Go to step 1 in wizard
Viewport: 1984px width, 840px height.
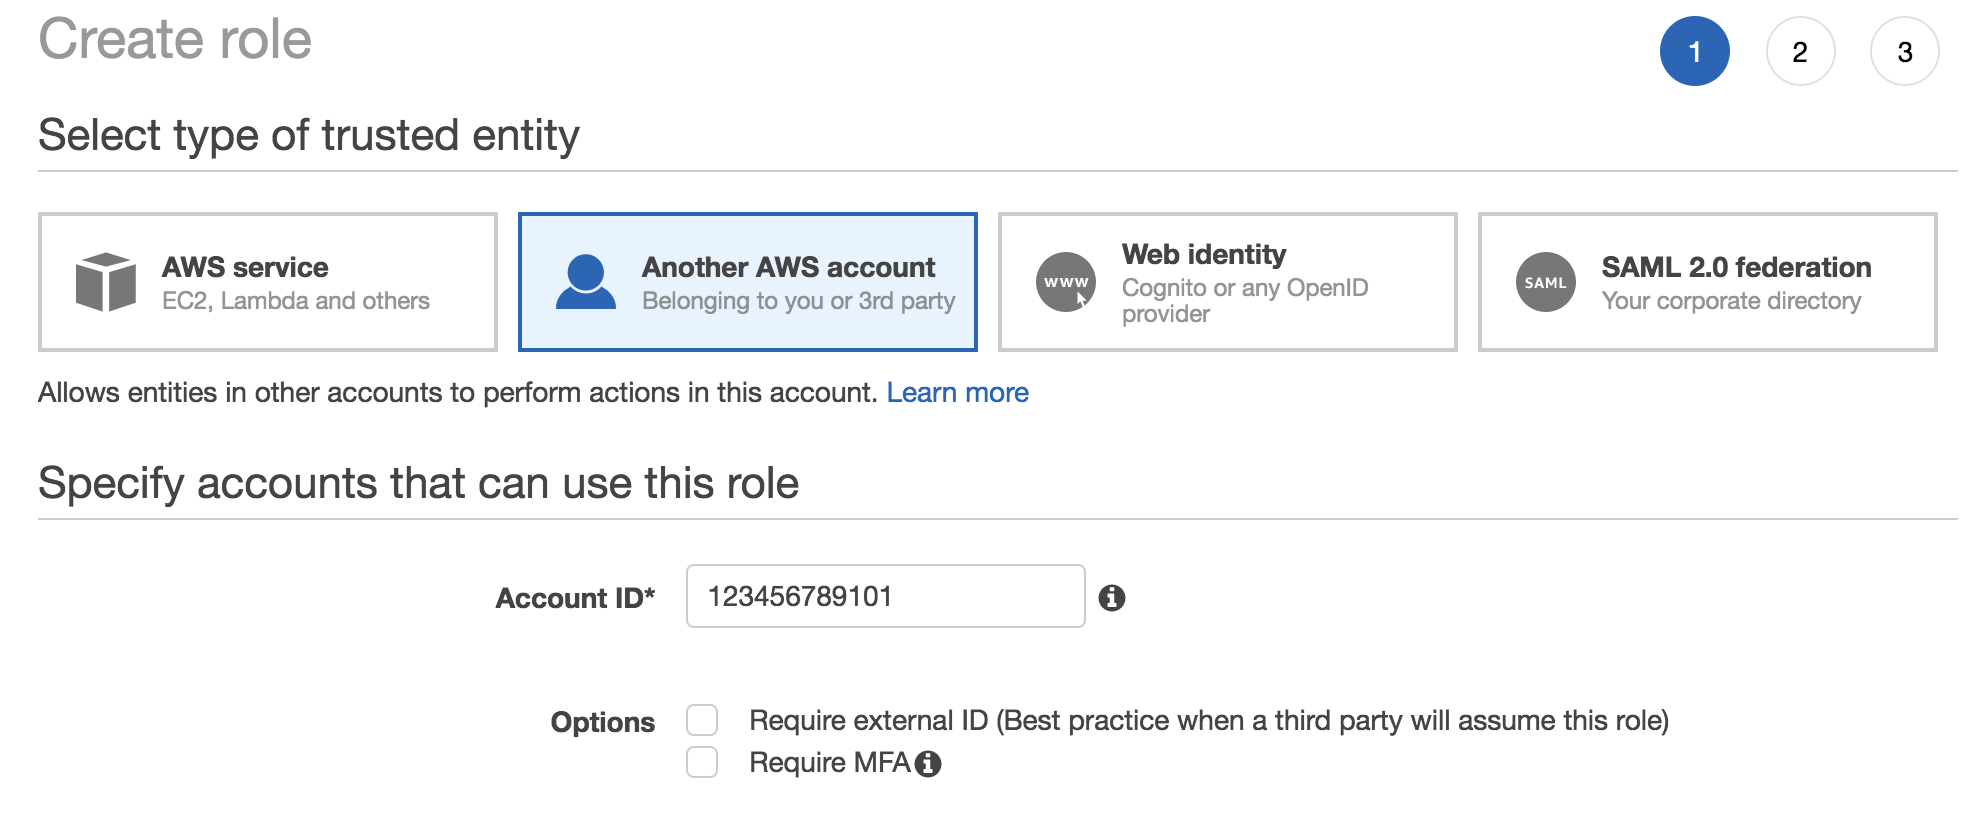[1694, 51]
